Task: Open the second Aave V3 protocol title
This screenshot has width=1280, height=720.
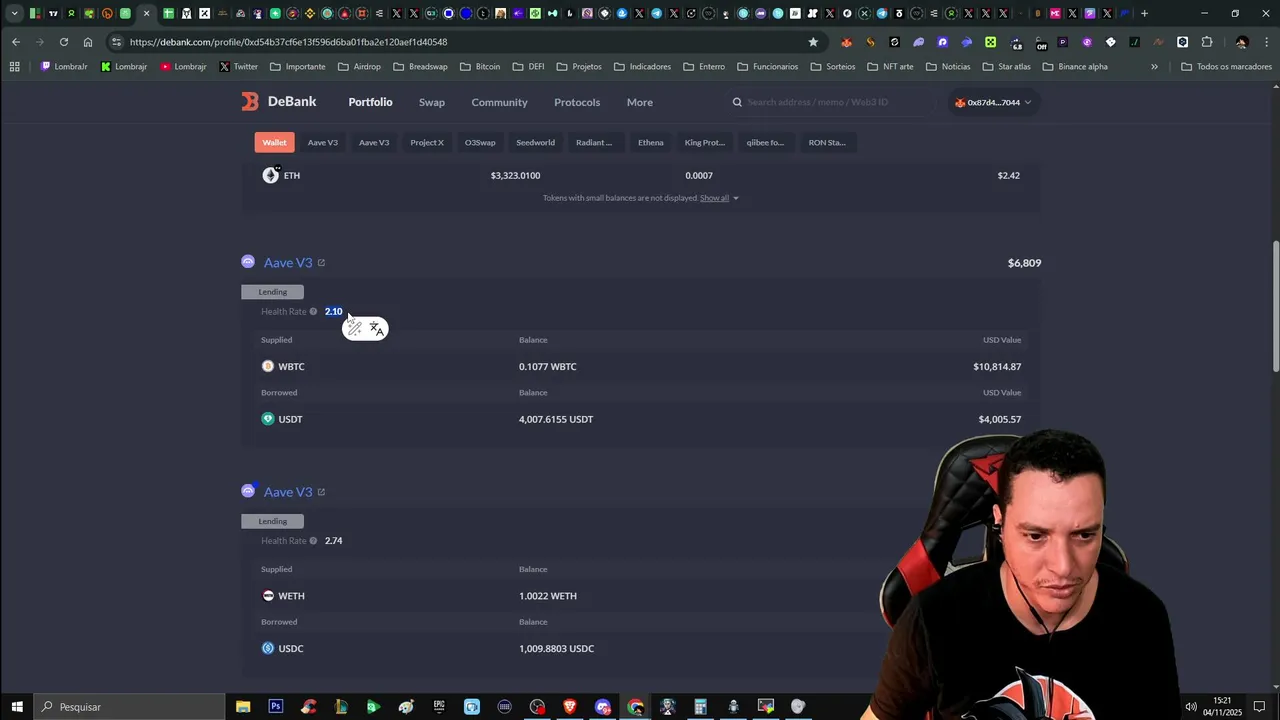Action: click(x=288, y=492)
